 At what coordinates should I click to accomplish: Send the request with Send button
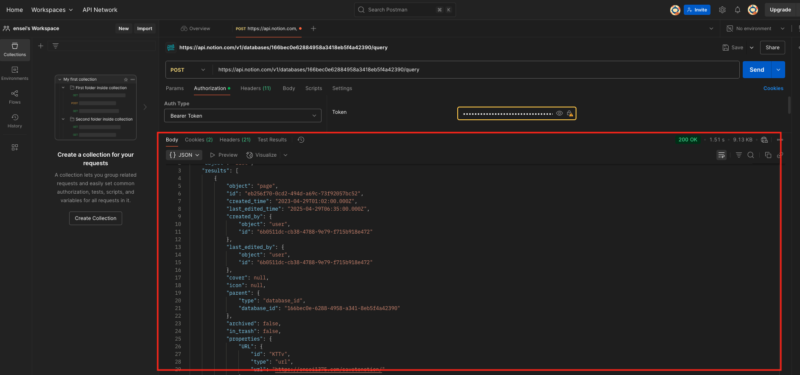pyautogui.click(x=757, y=70)
